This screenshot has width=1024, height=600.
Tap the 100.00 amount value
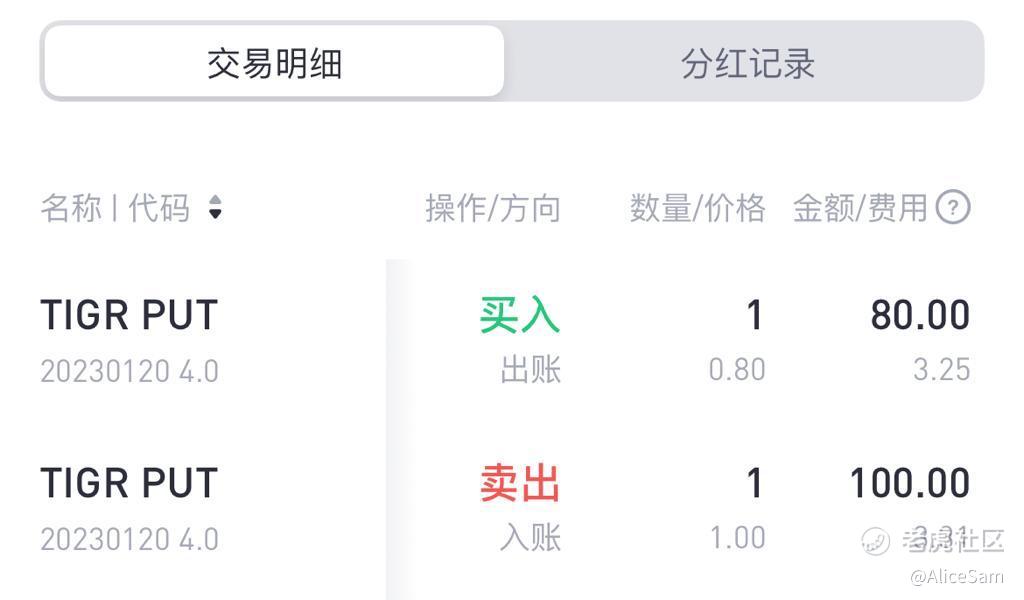[x=909, y=484]
